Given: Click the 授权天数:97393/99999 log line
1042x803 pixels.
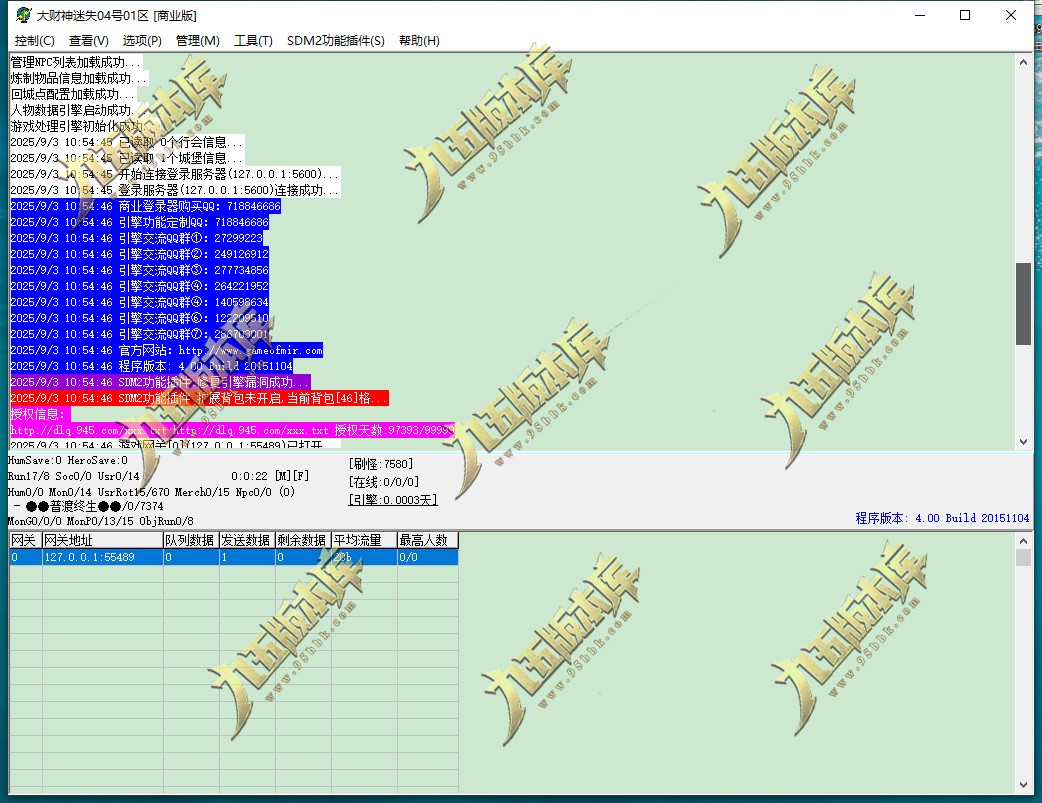Looking at the screenshot, I should click(233, 430).
